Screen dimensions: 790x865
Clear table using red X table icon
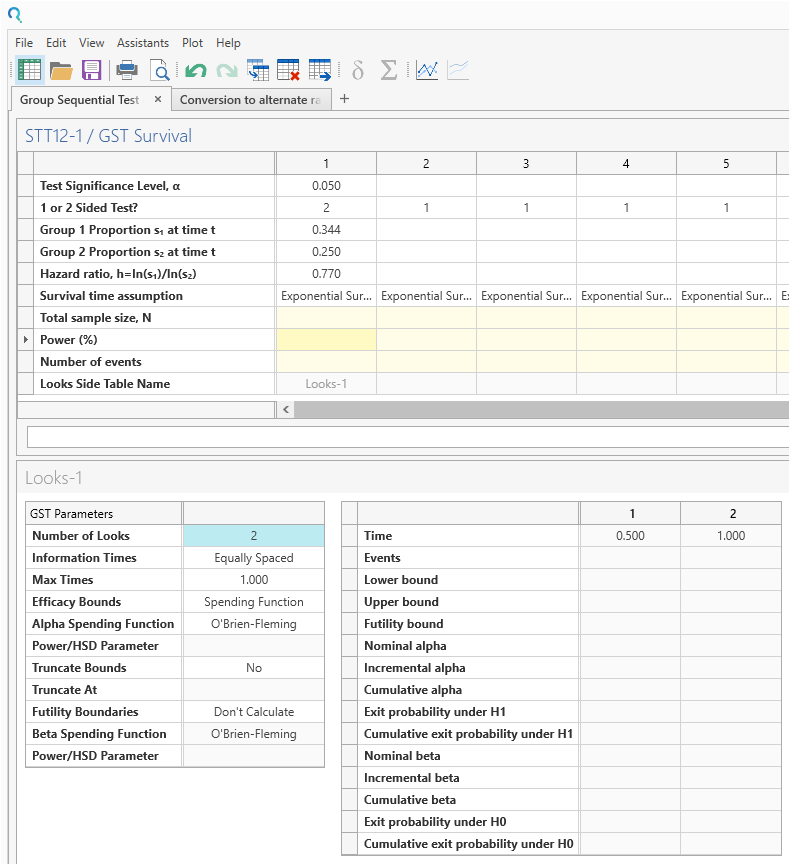(288, 70)
